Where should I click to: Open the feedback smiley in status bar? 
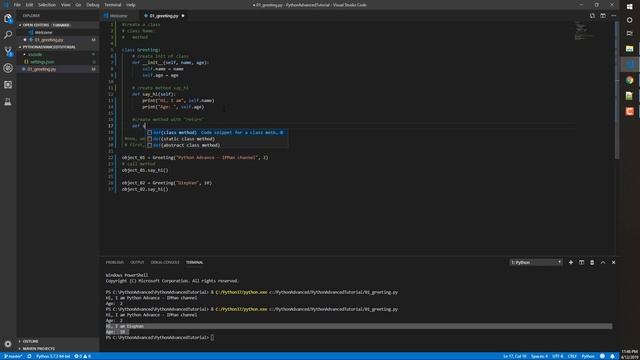[x=602, y=356]
